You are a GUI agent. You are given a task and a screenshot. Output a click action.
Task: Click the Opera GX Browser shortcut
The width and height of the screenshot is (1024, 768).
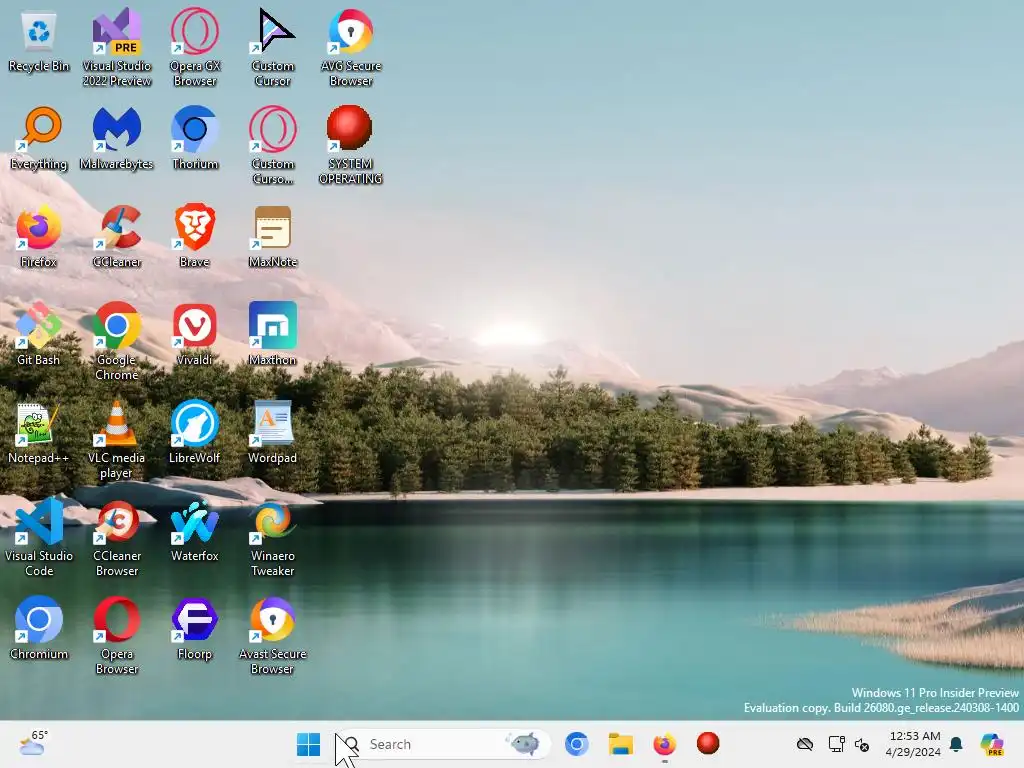(195, 47)
